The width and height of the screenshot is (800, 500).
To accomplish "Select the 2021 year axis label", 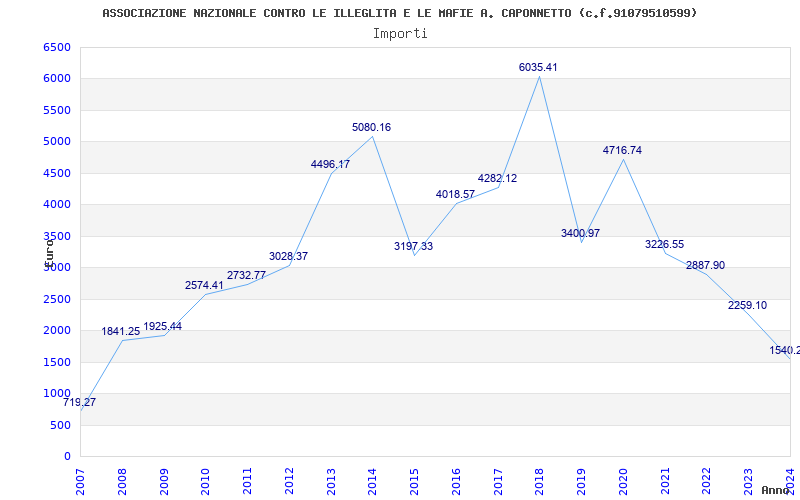I will point(665,482).
